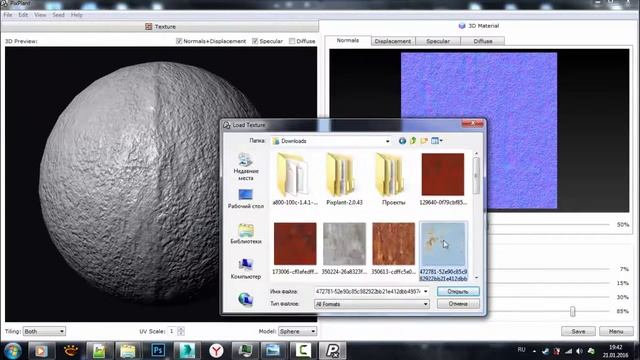Open the View menu
The image size is (640, 360).
pyautogui.click(x=40, y=15)
